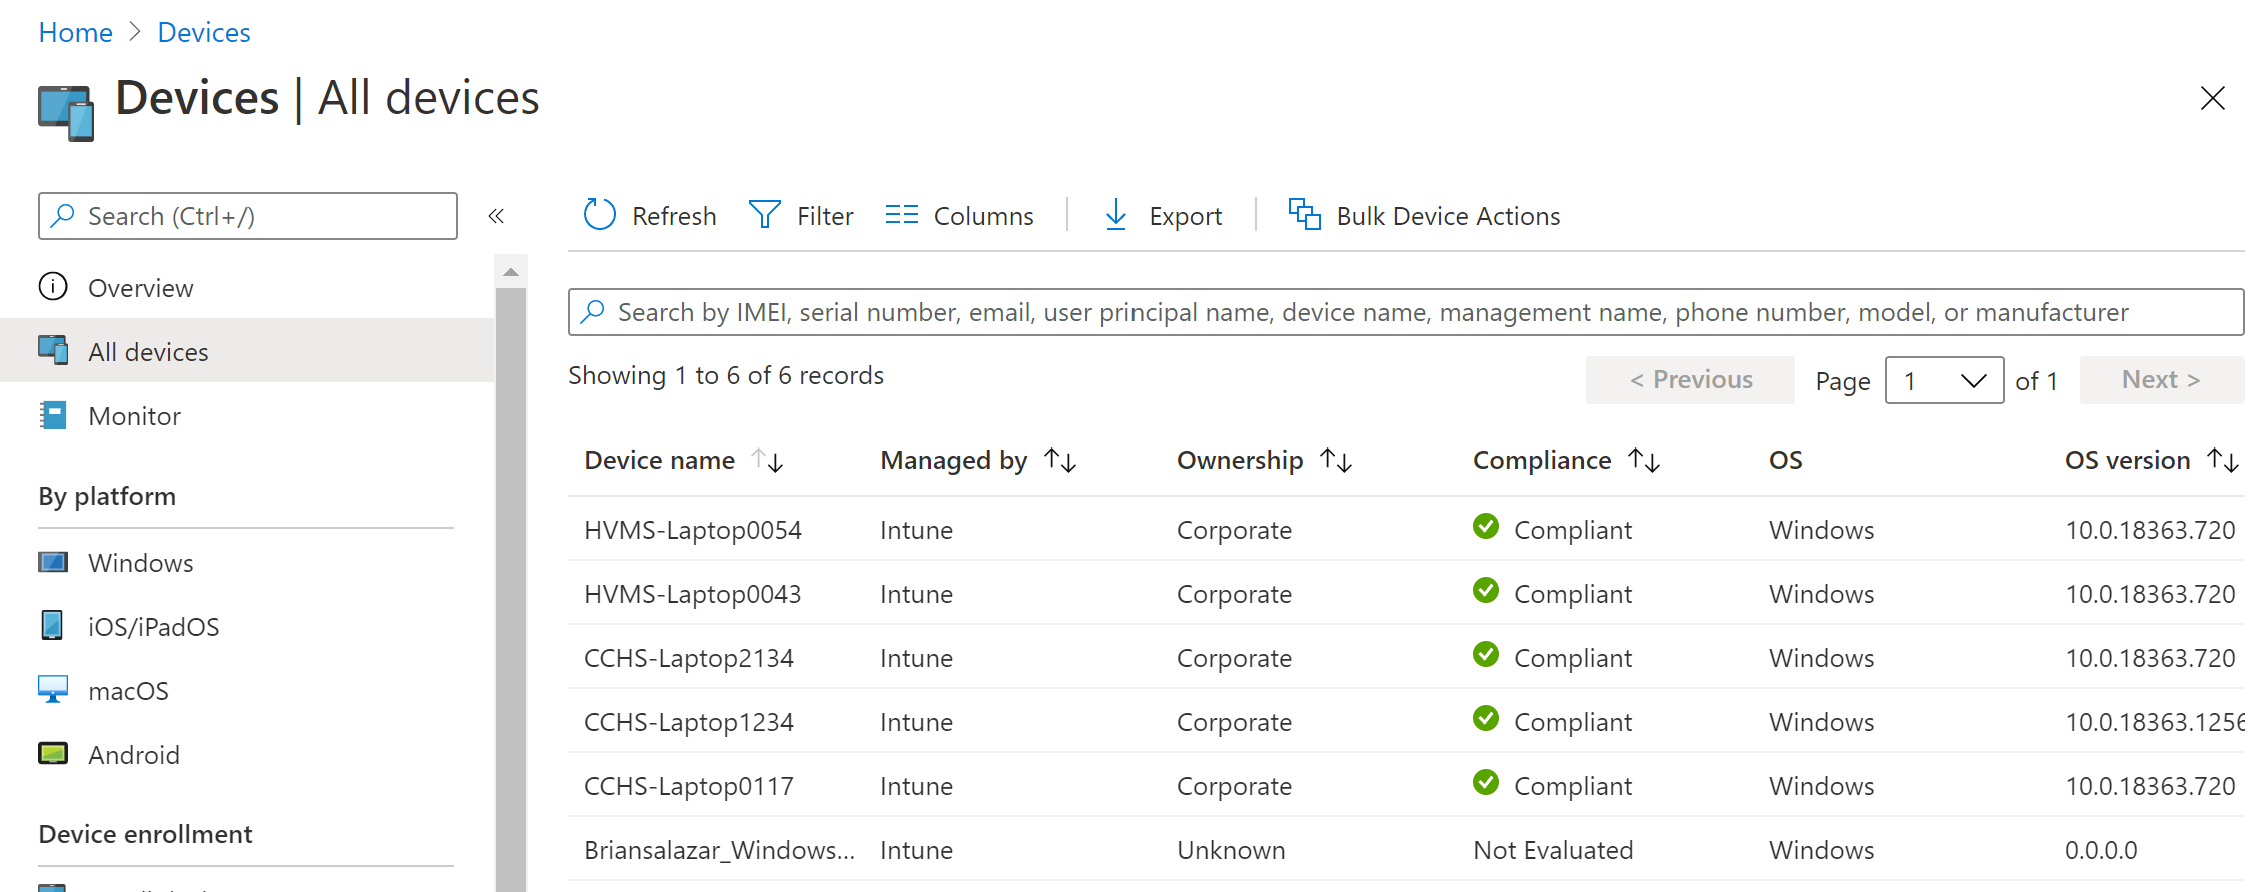Open device Briansalazar_Windows...
The height and width of the screenshot is (892, 2258).
pos(719,850)
